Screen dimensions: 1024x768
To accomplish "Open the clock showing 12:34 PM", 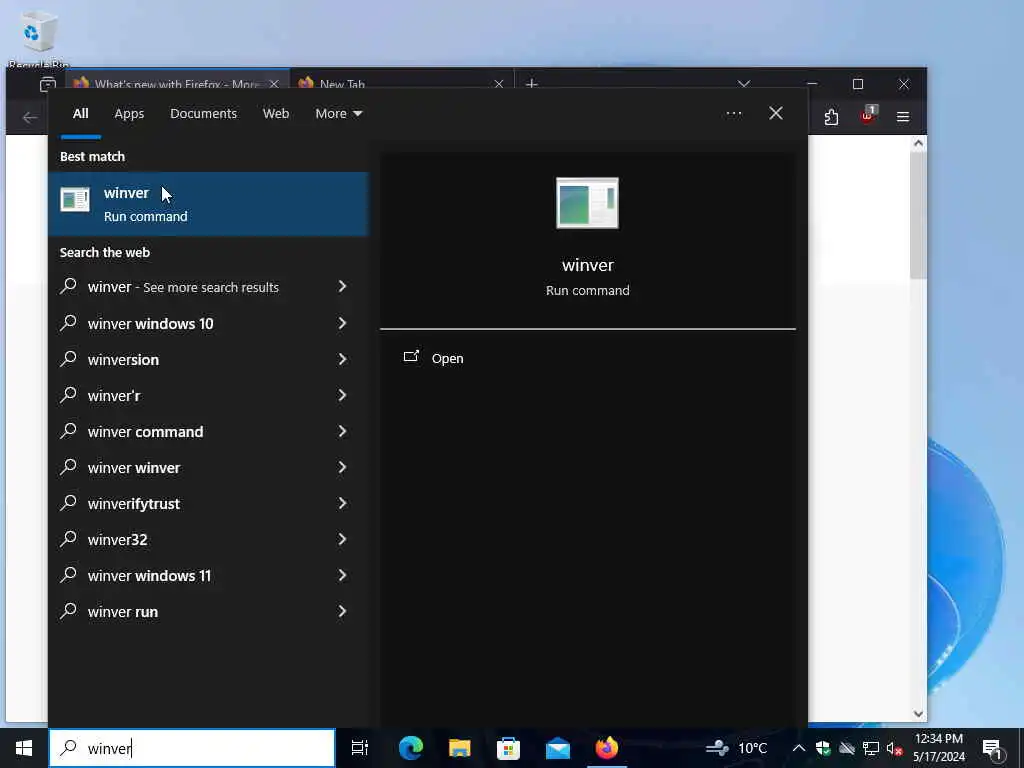I will (939, 748).
